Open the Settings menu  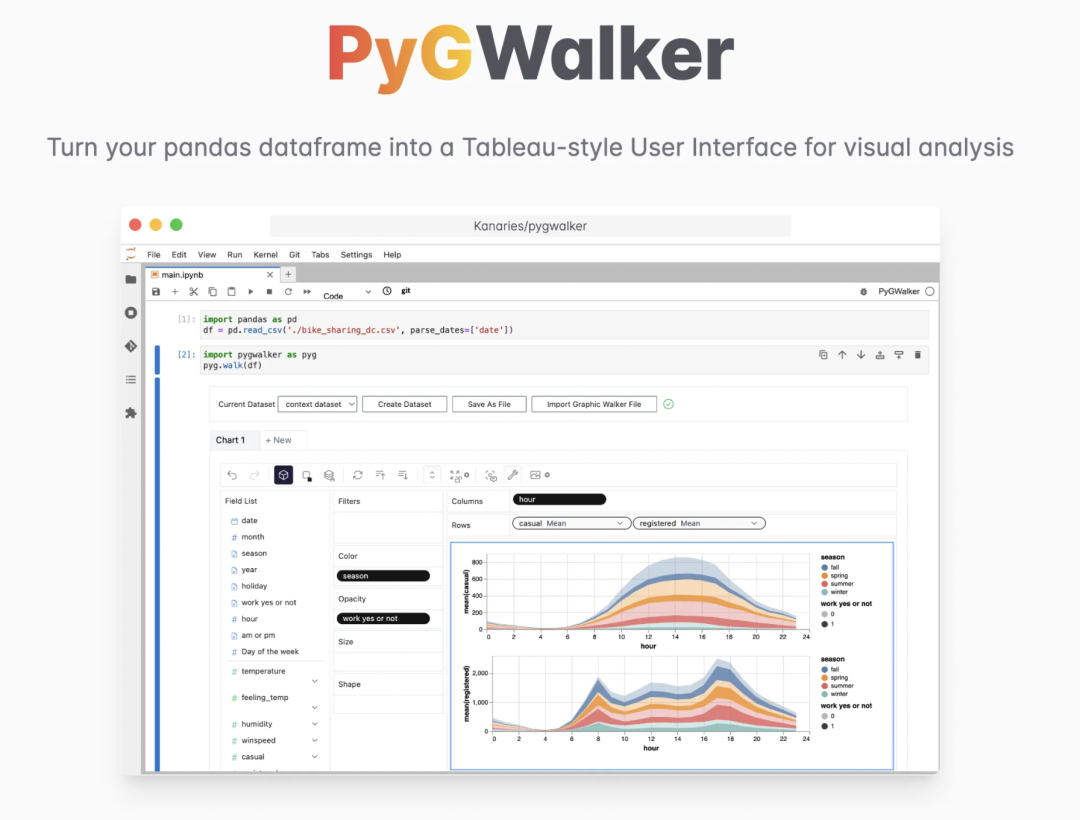click(356, 255)
